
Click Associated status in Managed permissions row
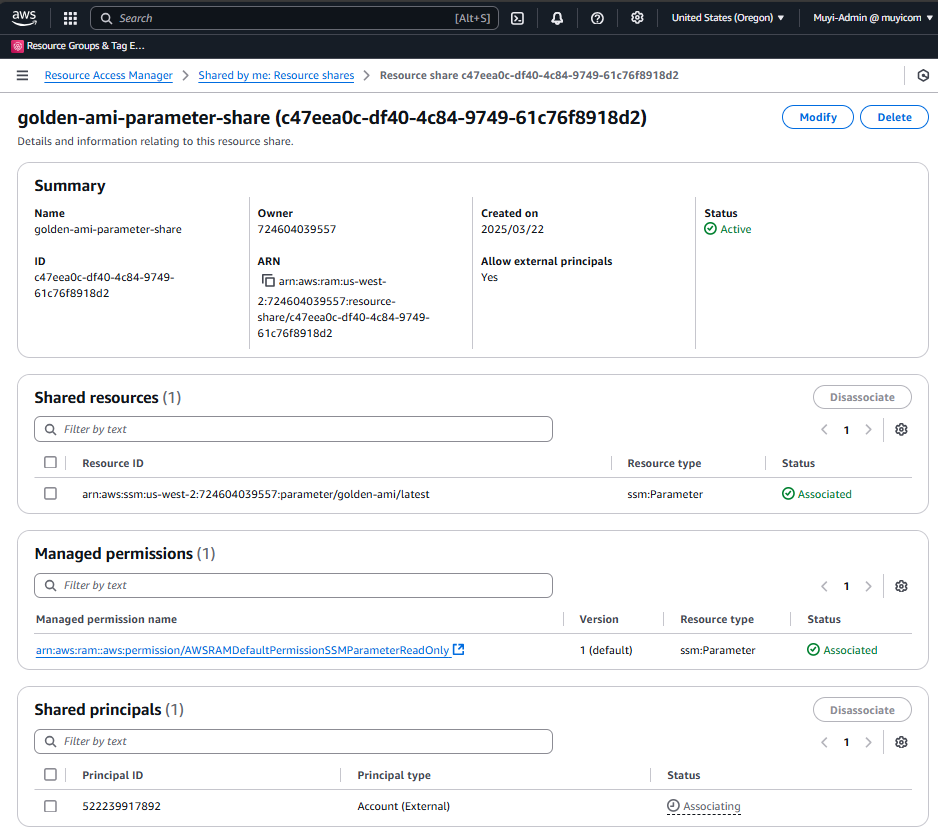click(842, 650)
